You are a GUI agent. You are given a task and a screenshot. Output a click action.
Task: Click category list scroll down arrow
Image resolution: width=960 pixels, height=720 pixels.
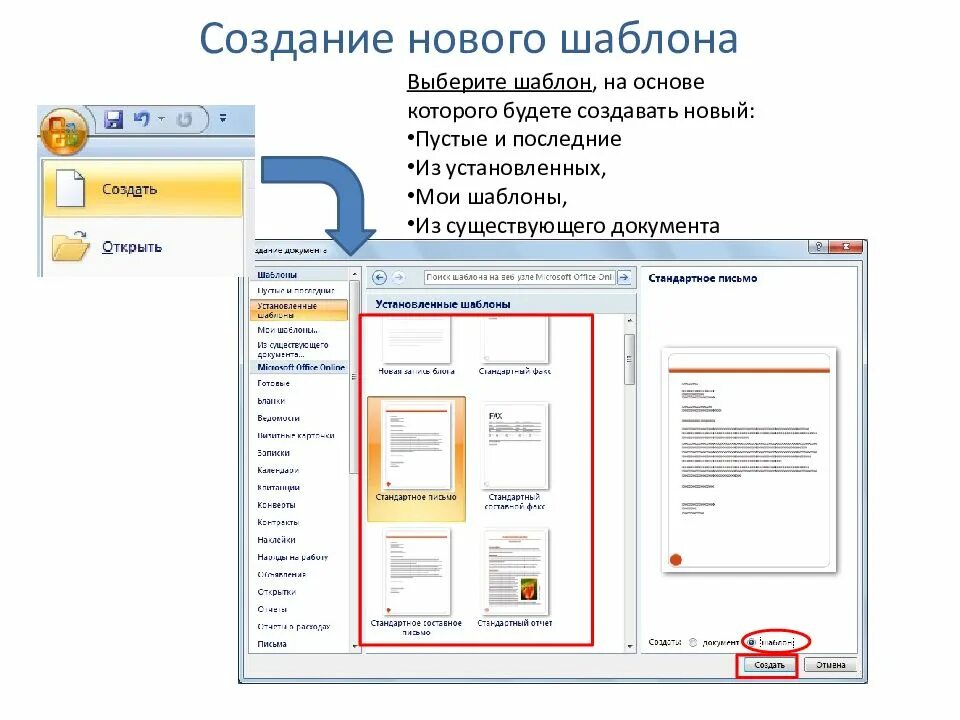coord(354,647)
